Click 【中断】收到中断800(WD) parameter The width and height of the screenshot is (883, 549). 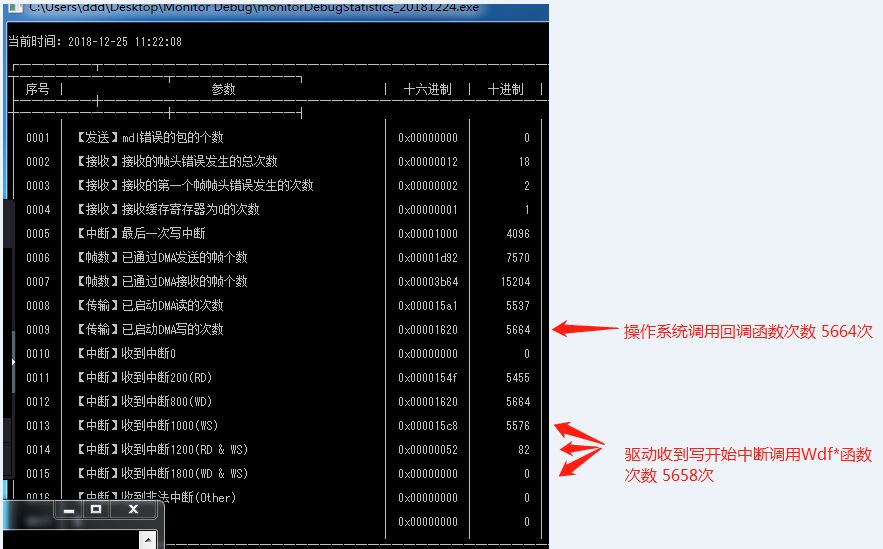coord(144,401)
